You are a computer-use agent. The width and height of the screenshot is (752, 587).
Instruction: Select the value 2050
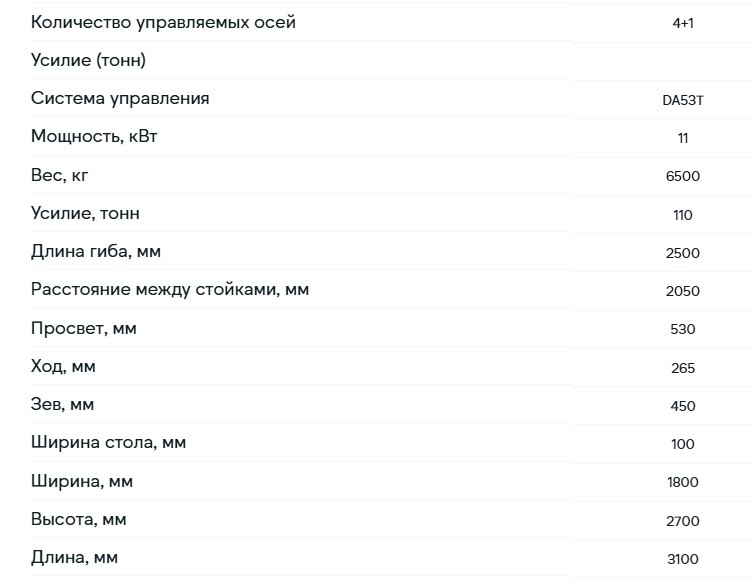[683, 291]
